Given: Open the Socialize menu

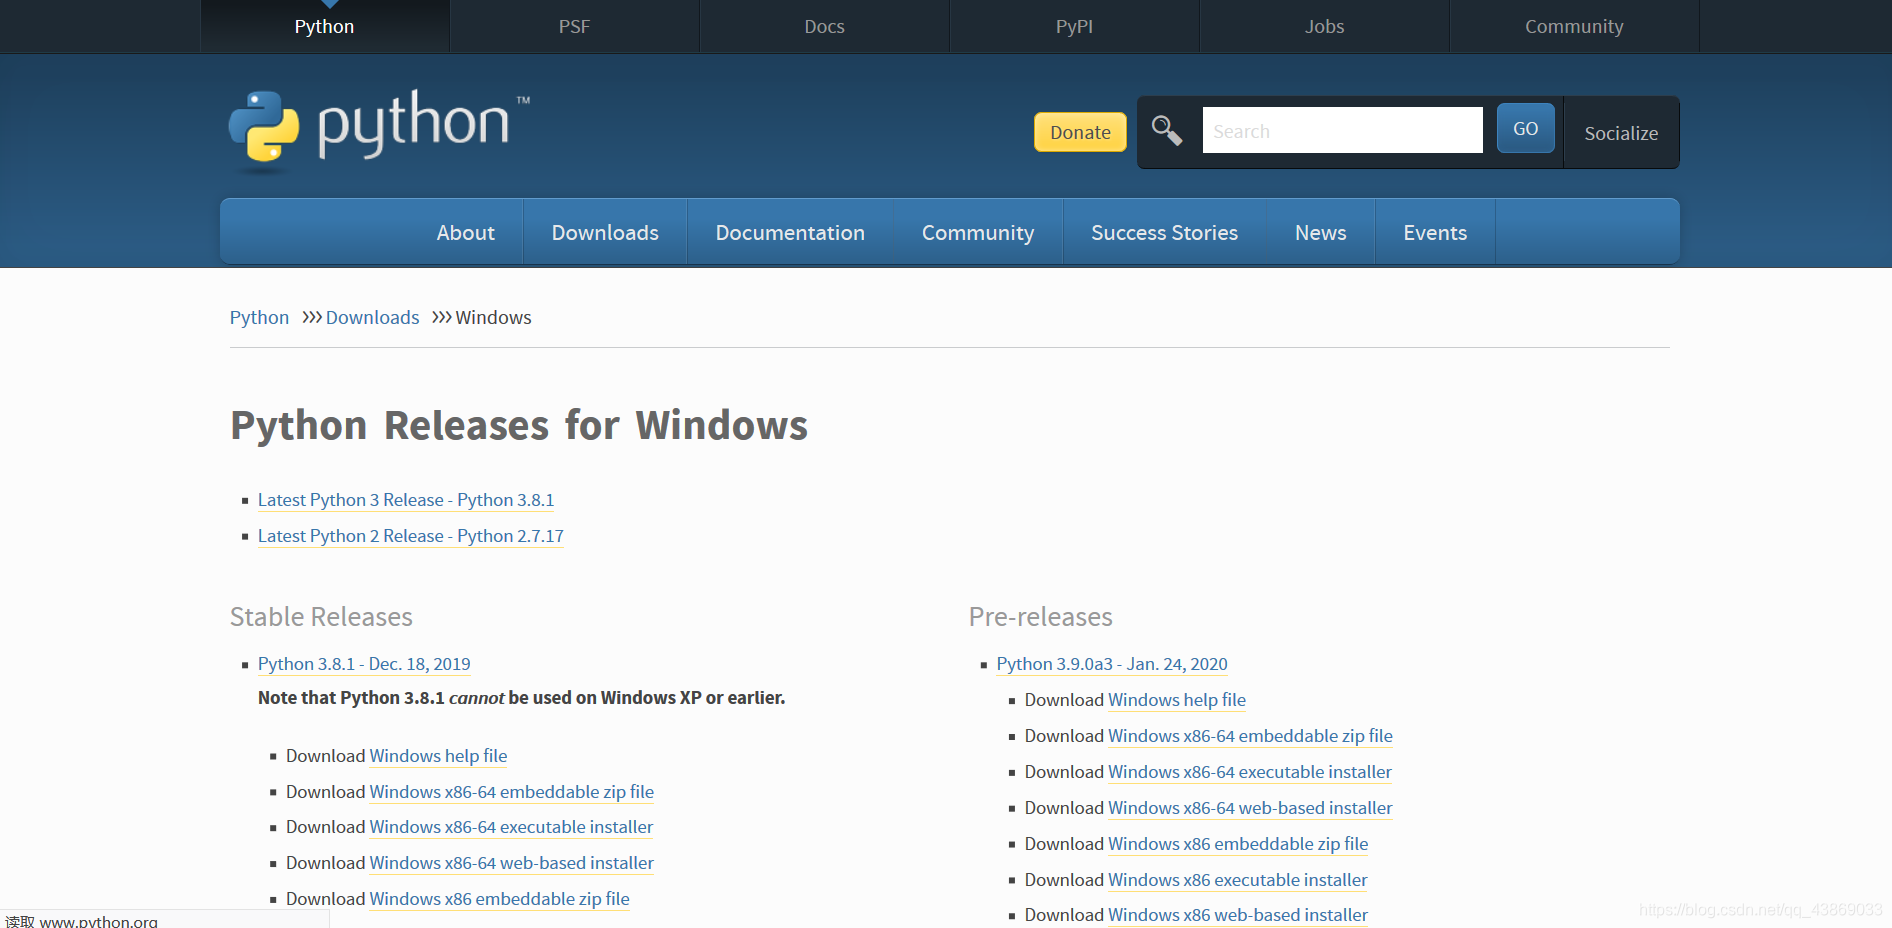Looking at the screenshot, I should click(x=1620, y=133).
